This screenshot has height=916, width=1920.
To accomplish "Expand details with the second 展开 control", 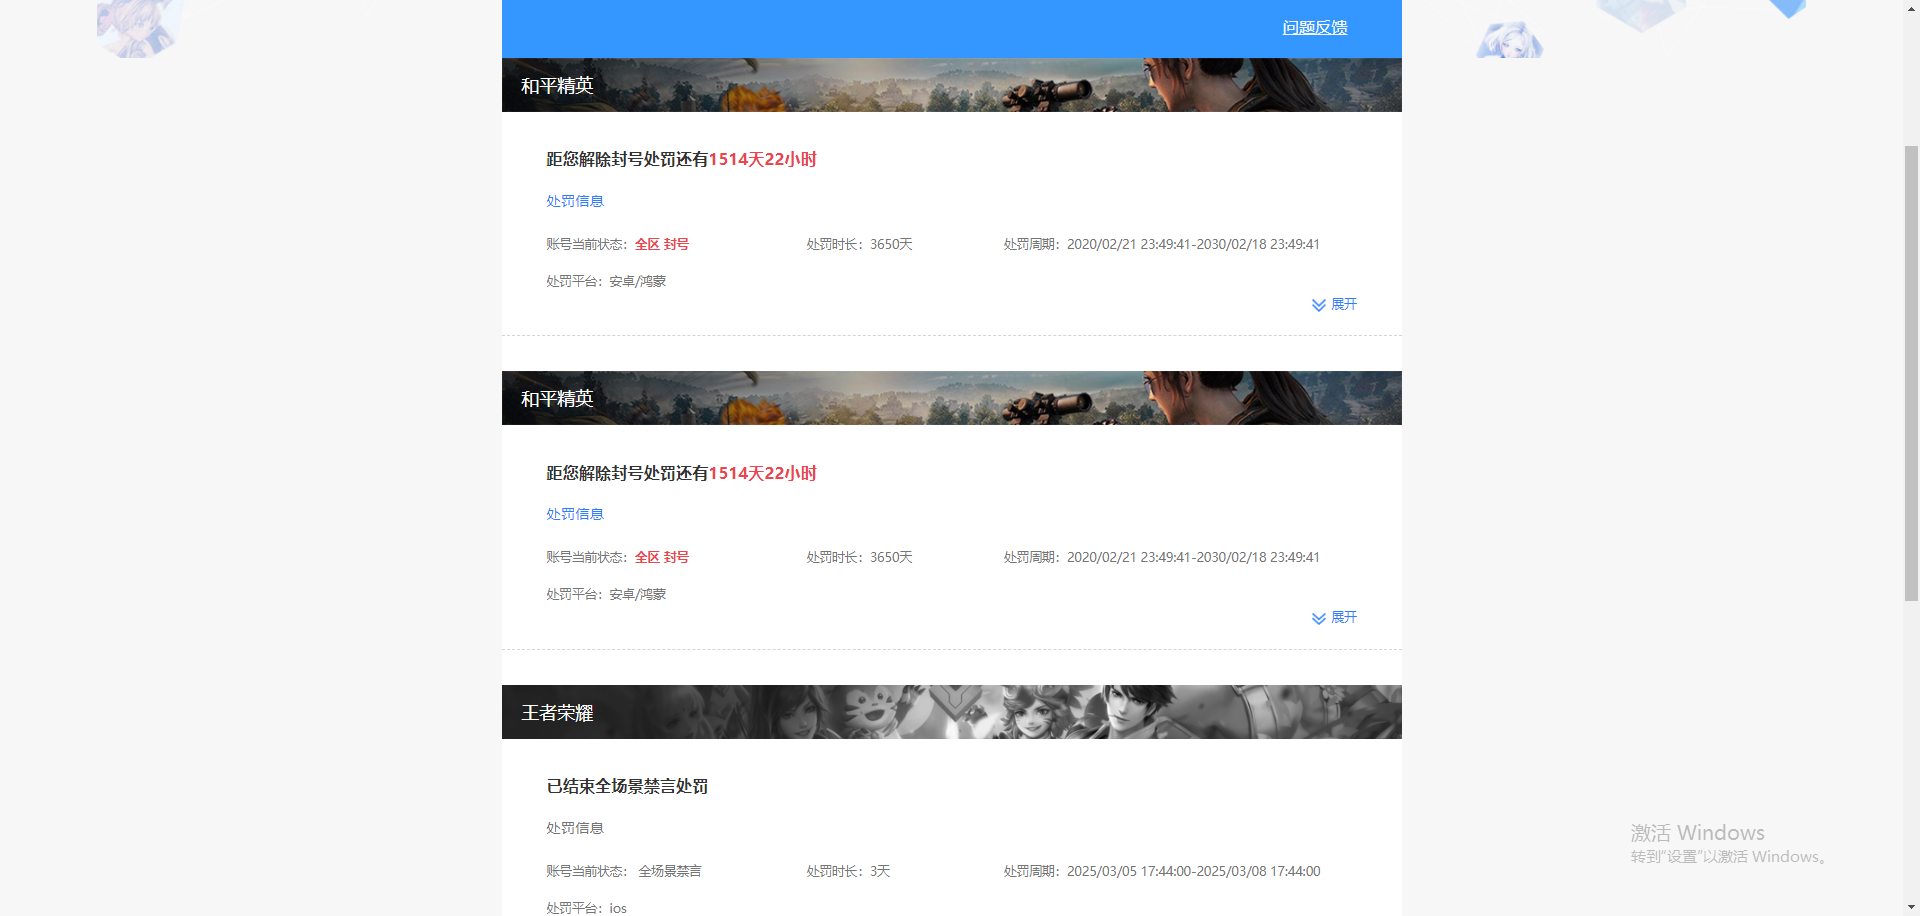I will [x=1343, y=617].
